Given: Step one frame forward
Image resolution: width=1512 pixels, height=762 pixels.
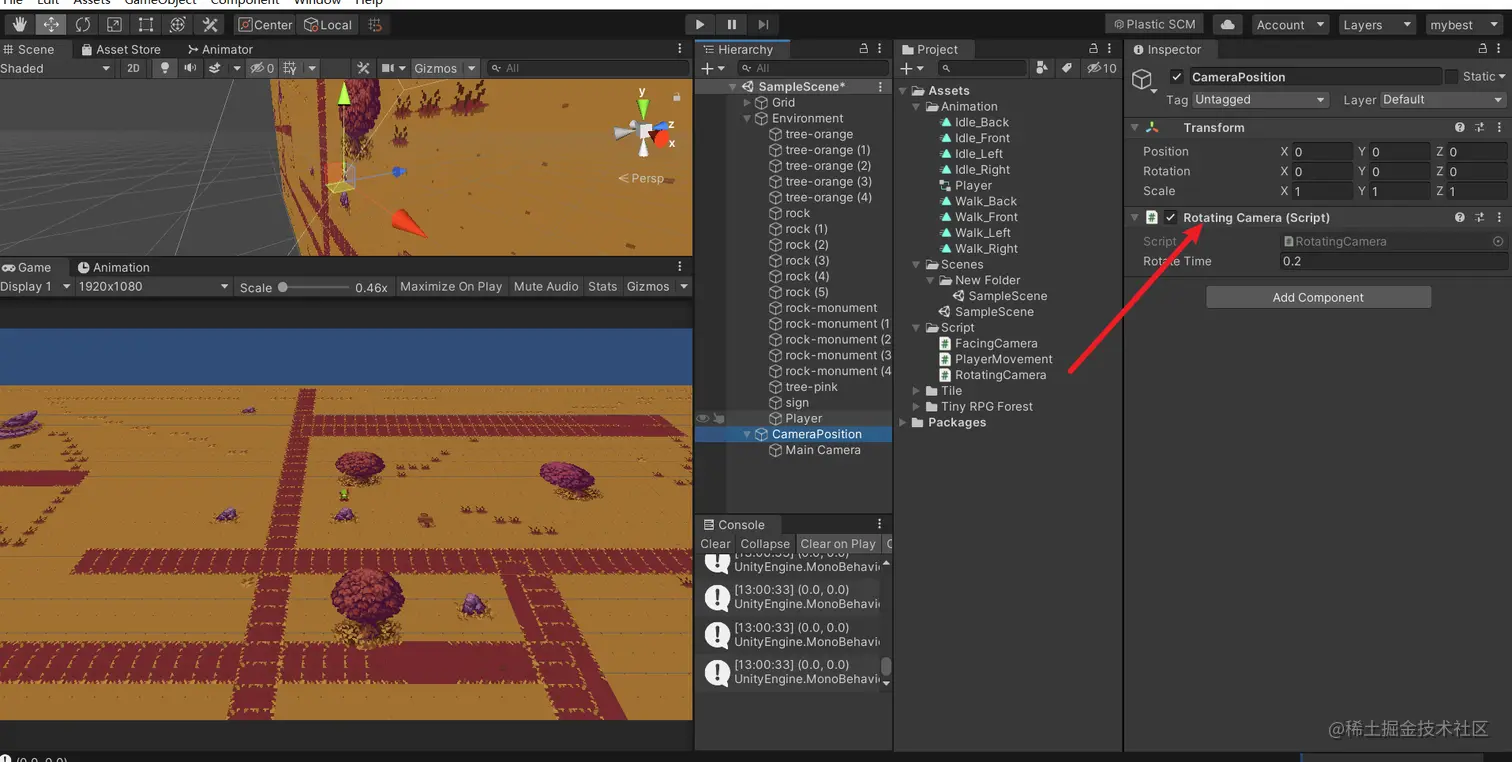Looking at the screenshot, I should 763,24.
